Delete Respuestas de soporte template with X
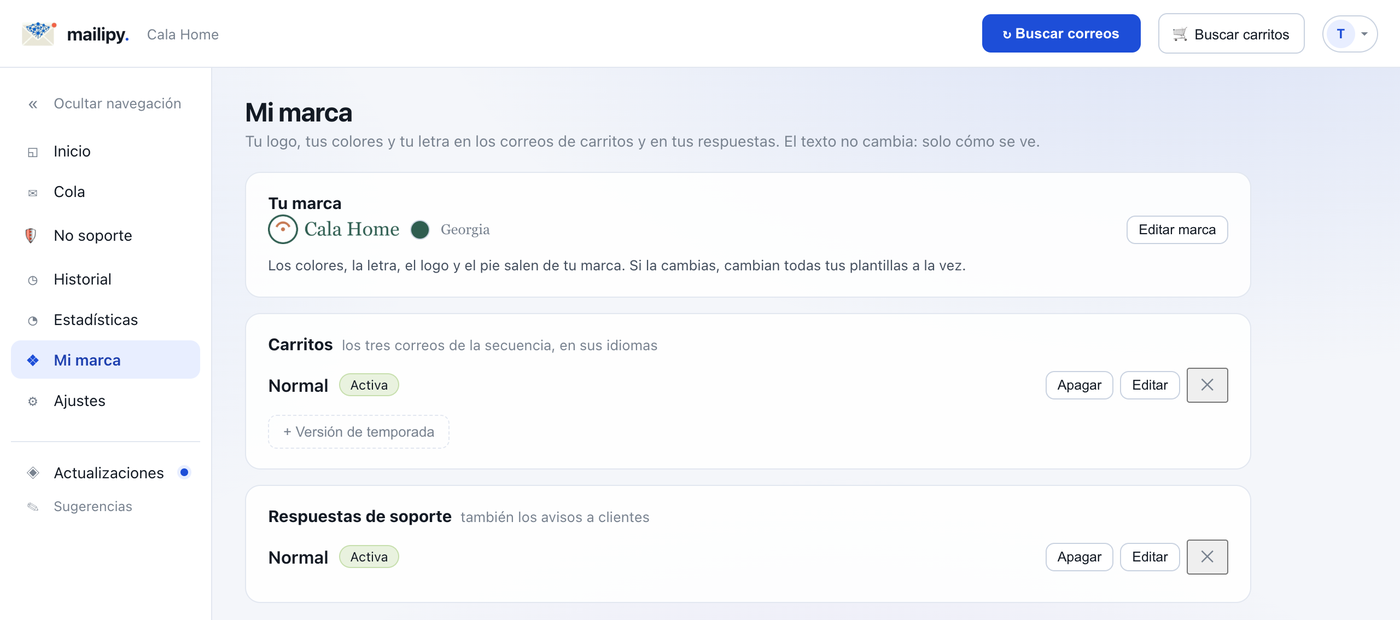The height and width of the screenshot is (620, 1400). (x=1207, y=557)
